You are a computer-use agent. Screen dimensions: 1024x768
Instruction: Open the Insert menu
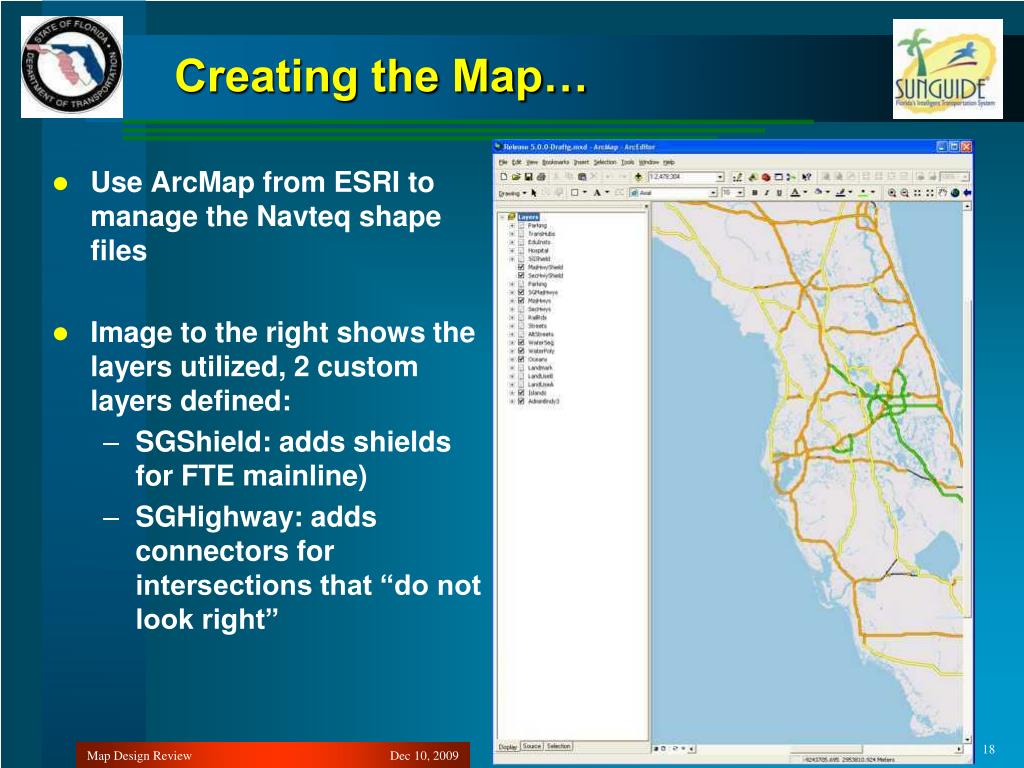click(581, 162)
